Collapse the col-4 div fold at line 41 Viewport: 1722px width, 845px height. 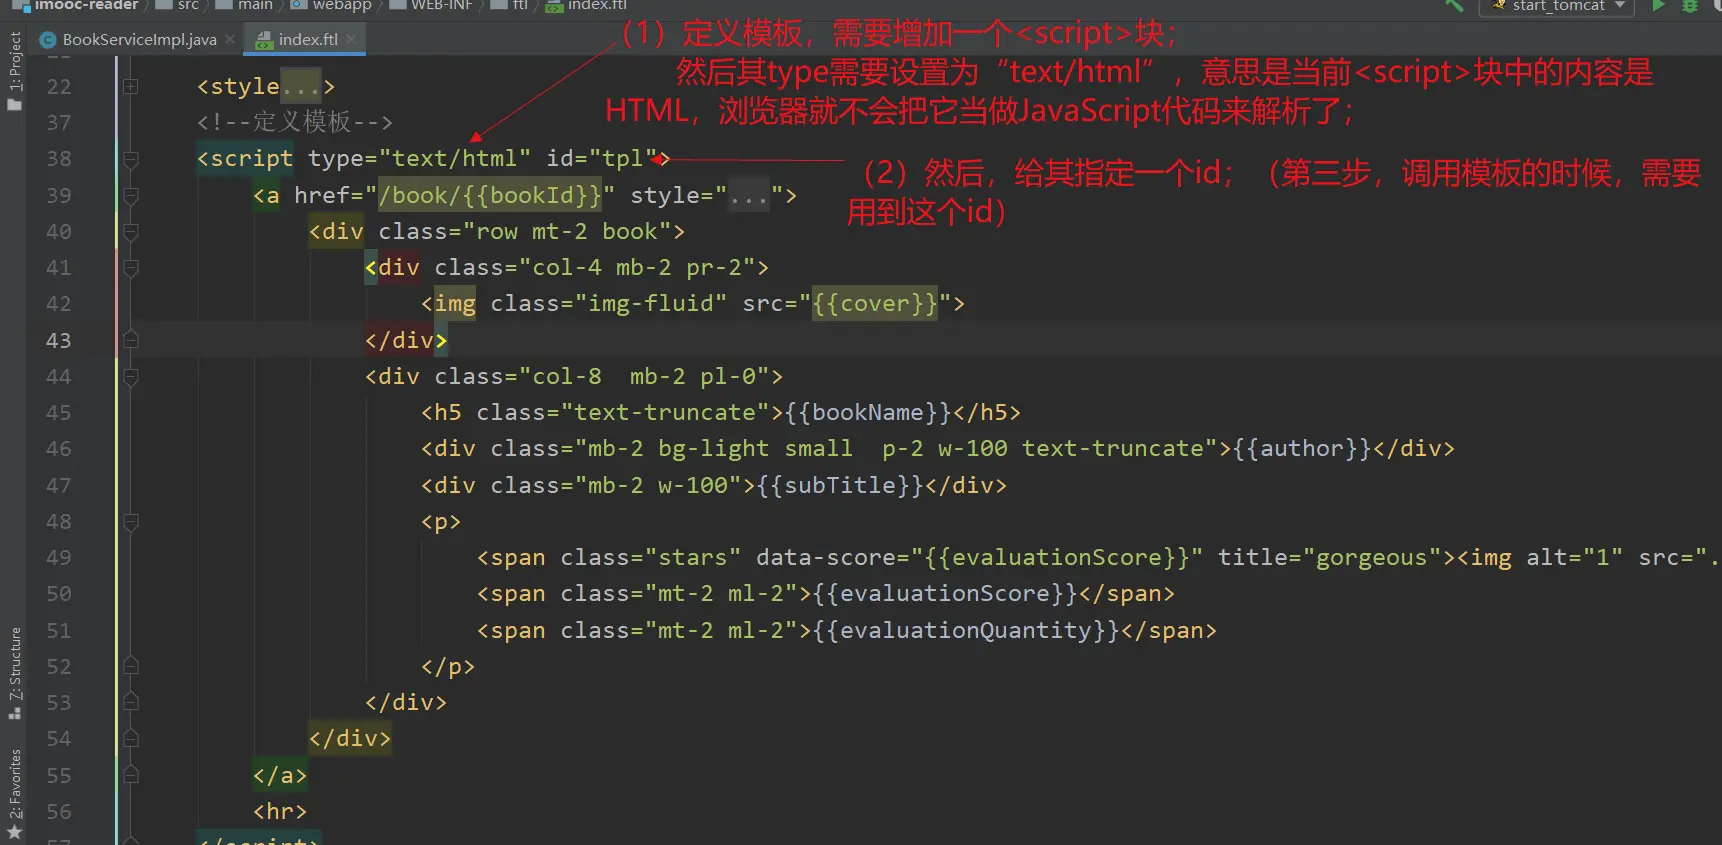[x=130, y=268]
